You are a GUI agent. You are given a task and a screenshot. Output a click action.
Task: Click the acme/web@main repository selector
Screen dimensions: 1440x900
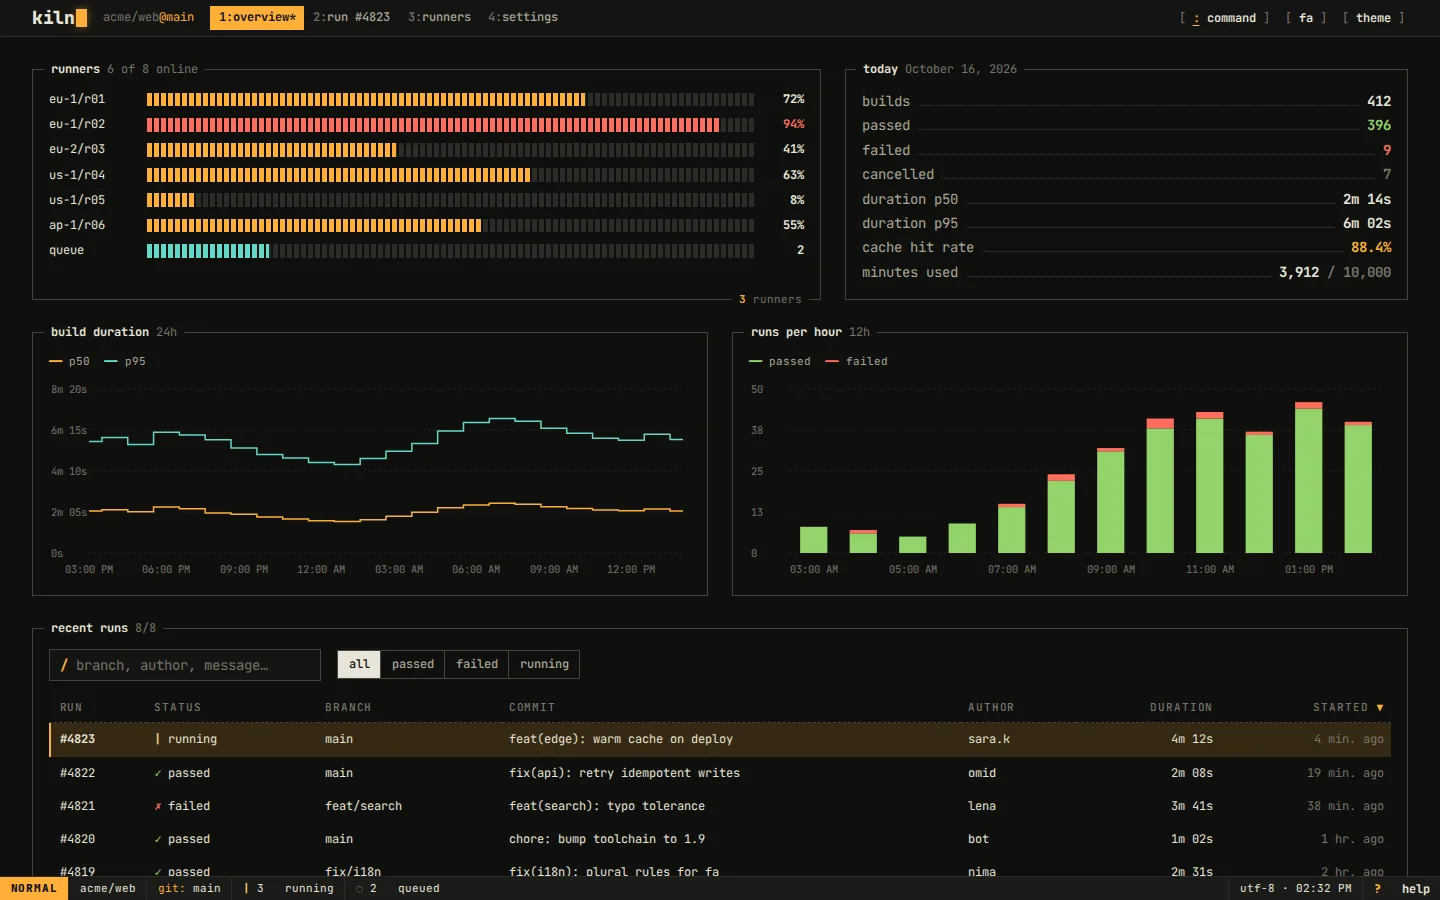click(x=148, y=17)
